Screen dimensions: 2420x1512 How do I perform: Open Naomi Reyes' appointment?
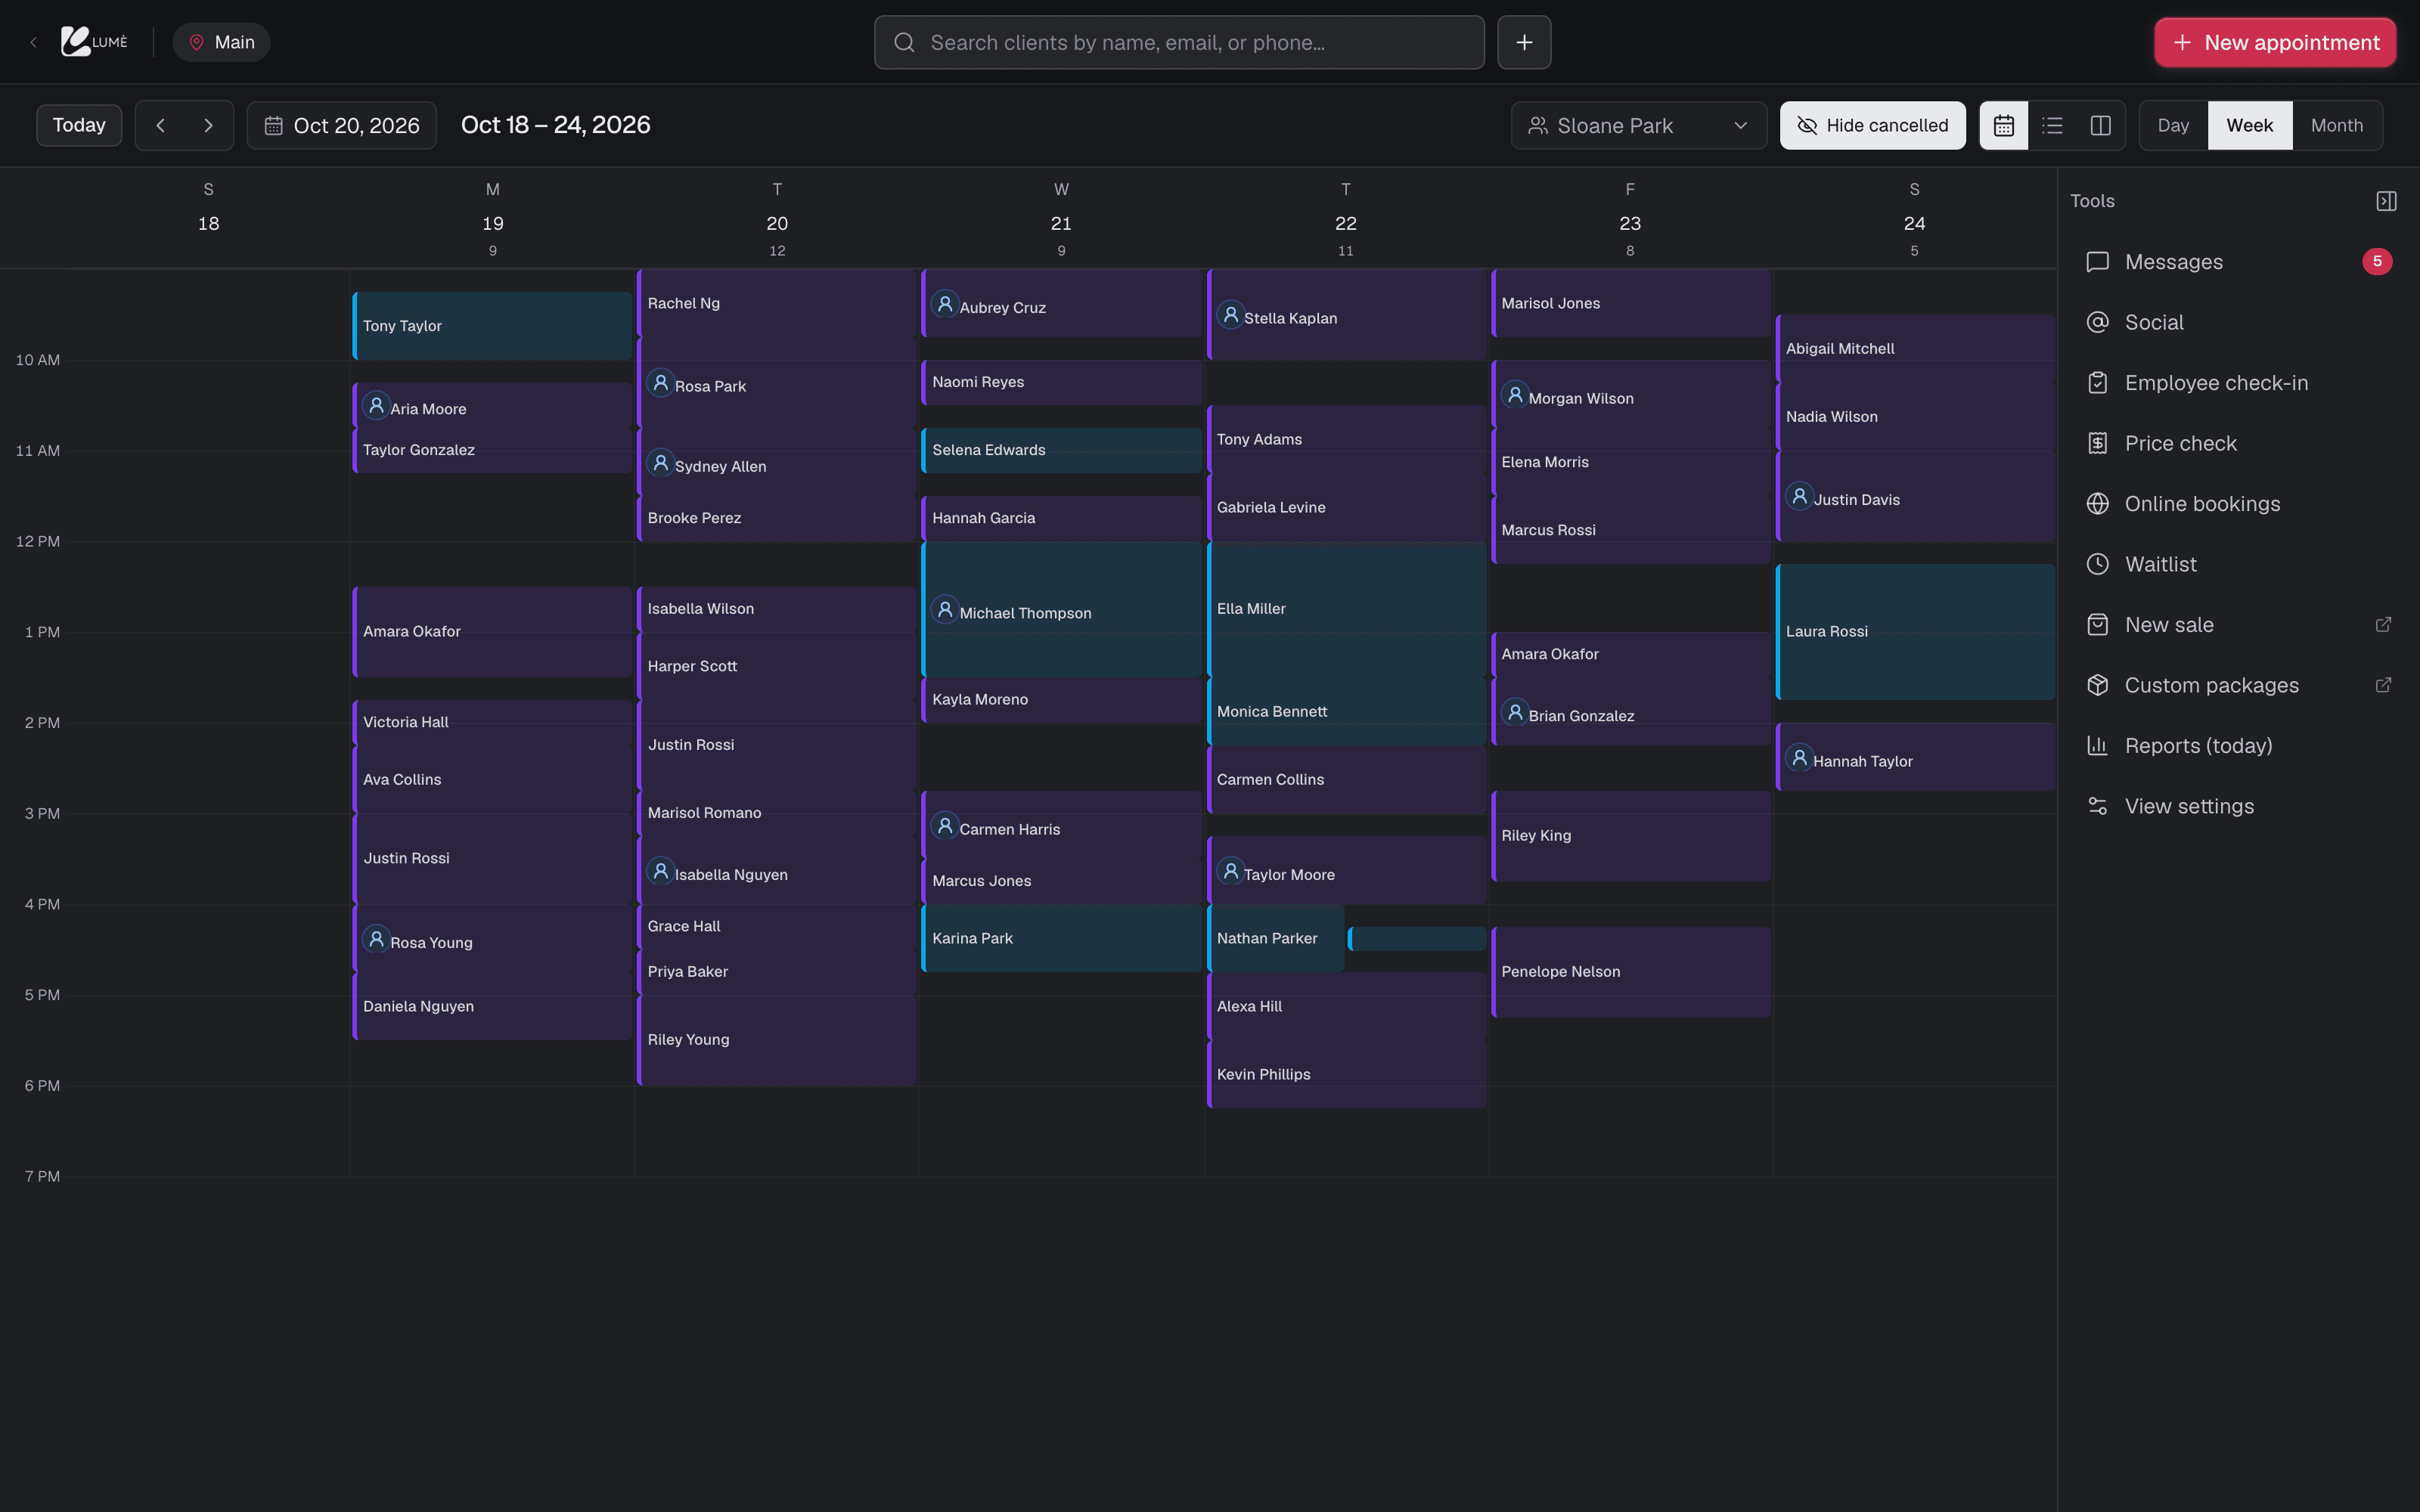tap(1061, 382)
